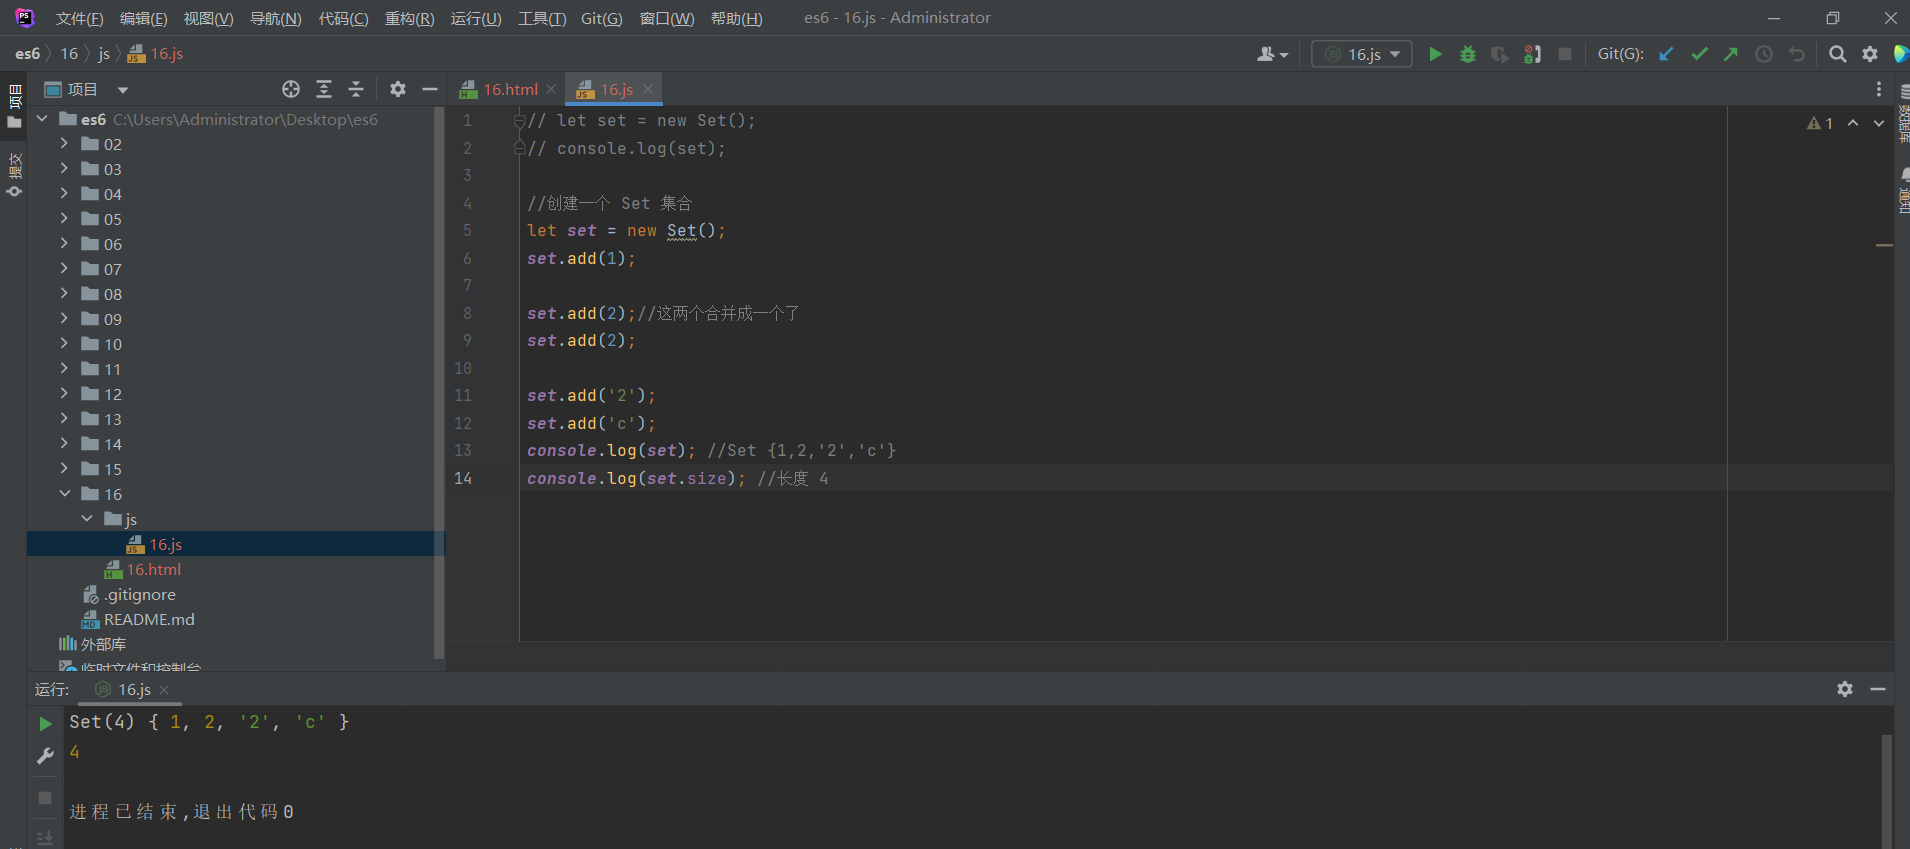
Task: Click the Stop square in the toolbar
Action: point(1565,54)
